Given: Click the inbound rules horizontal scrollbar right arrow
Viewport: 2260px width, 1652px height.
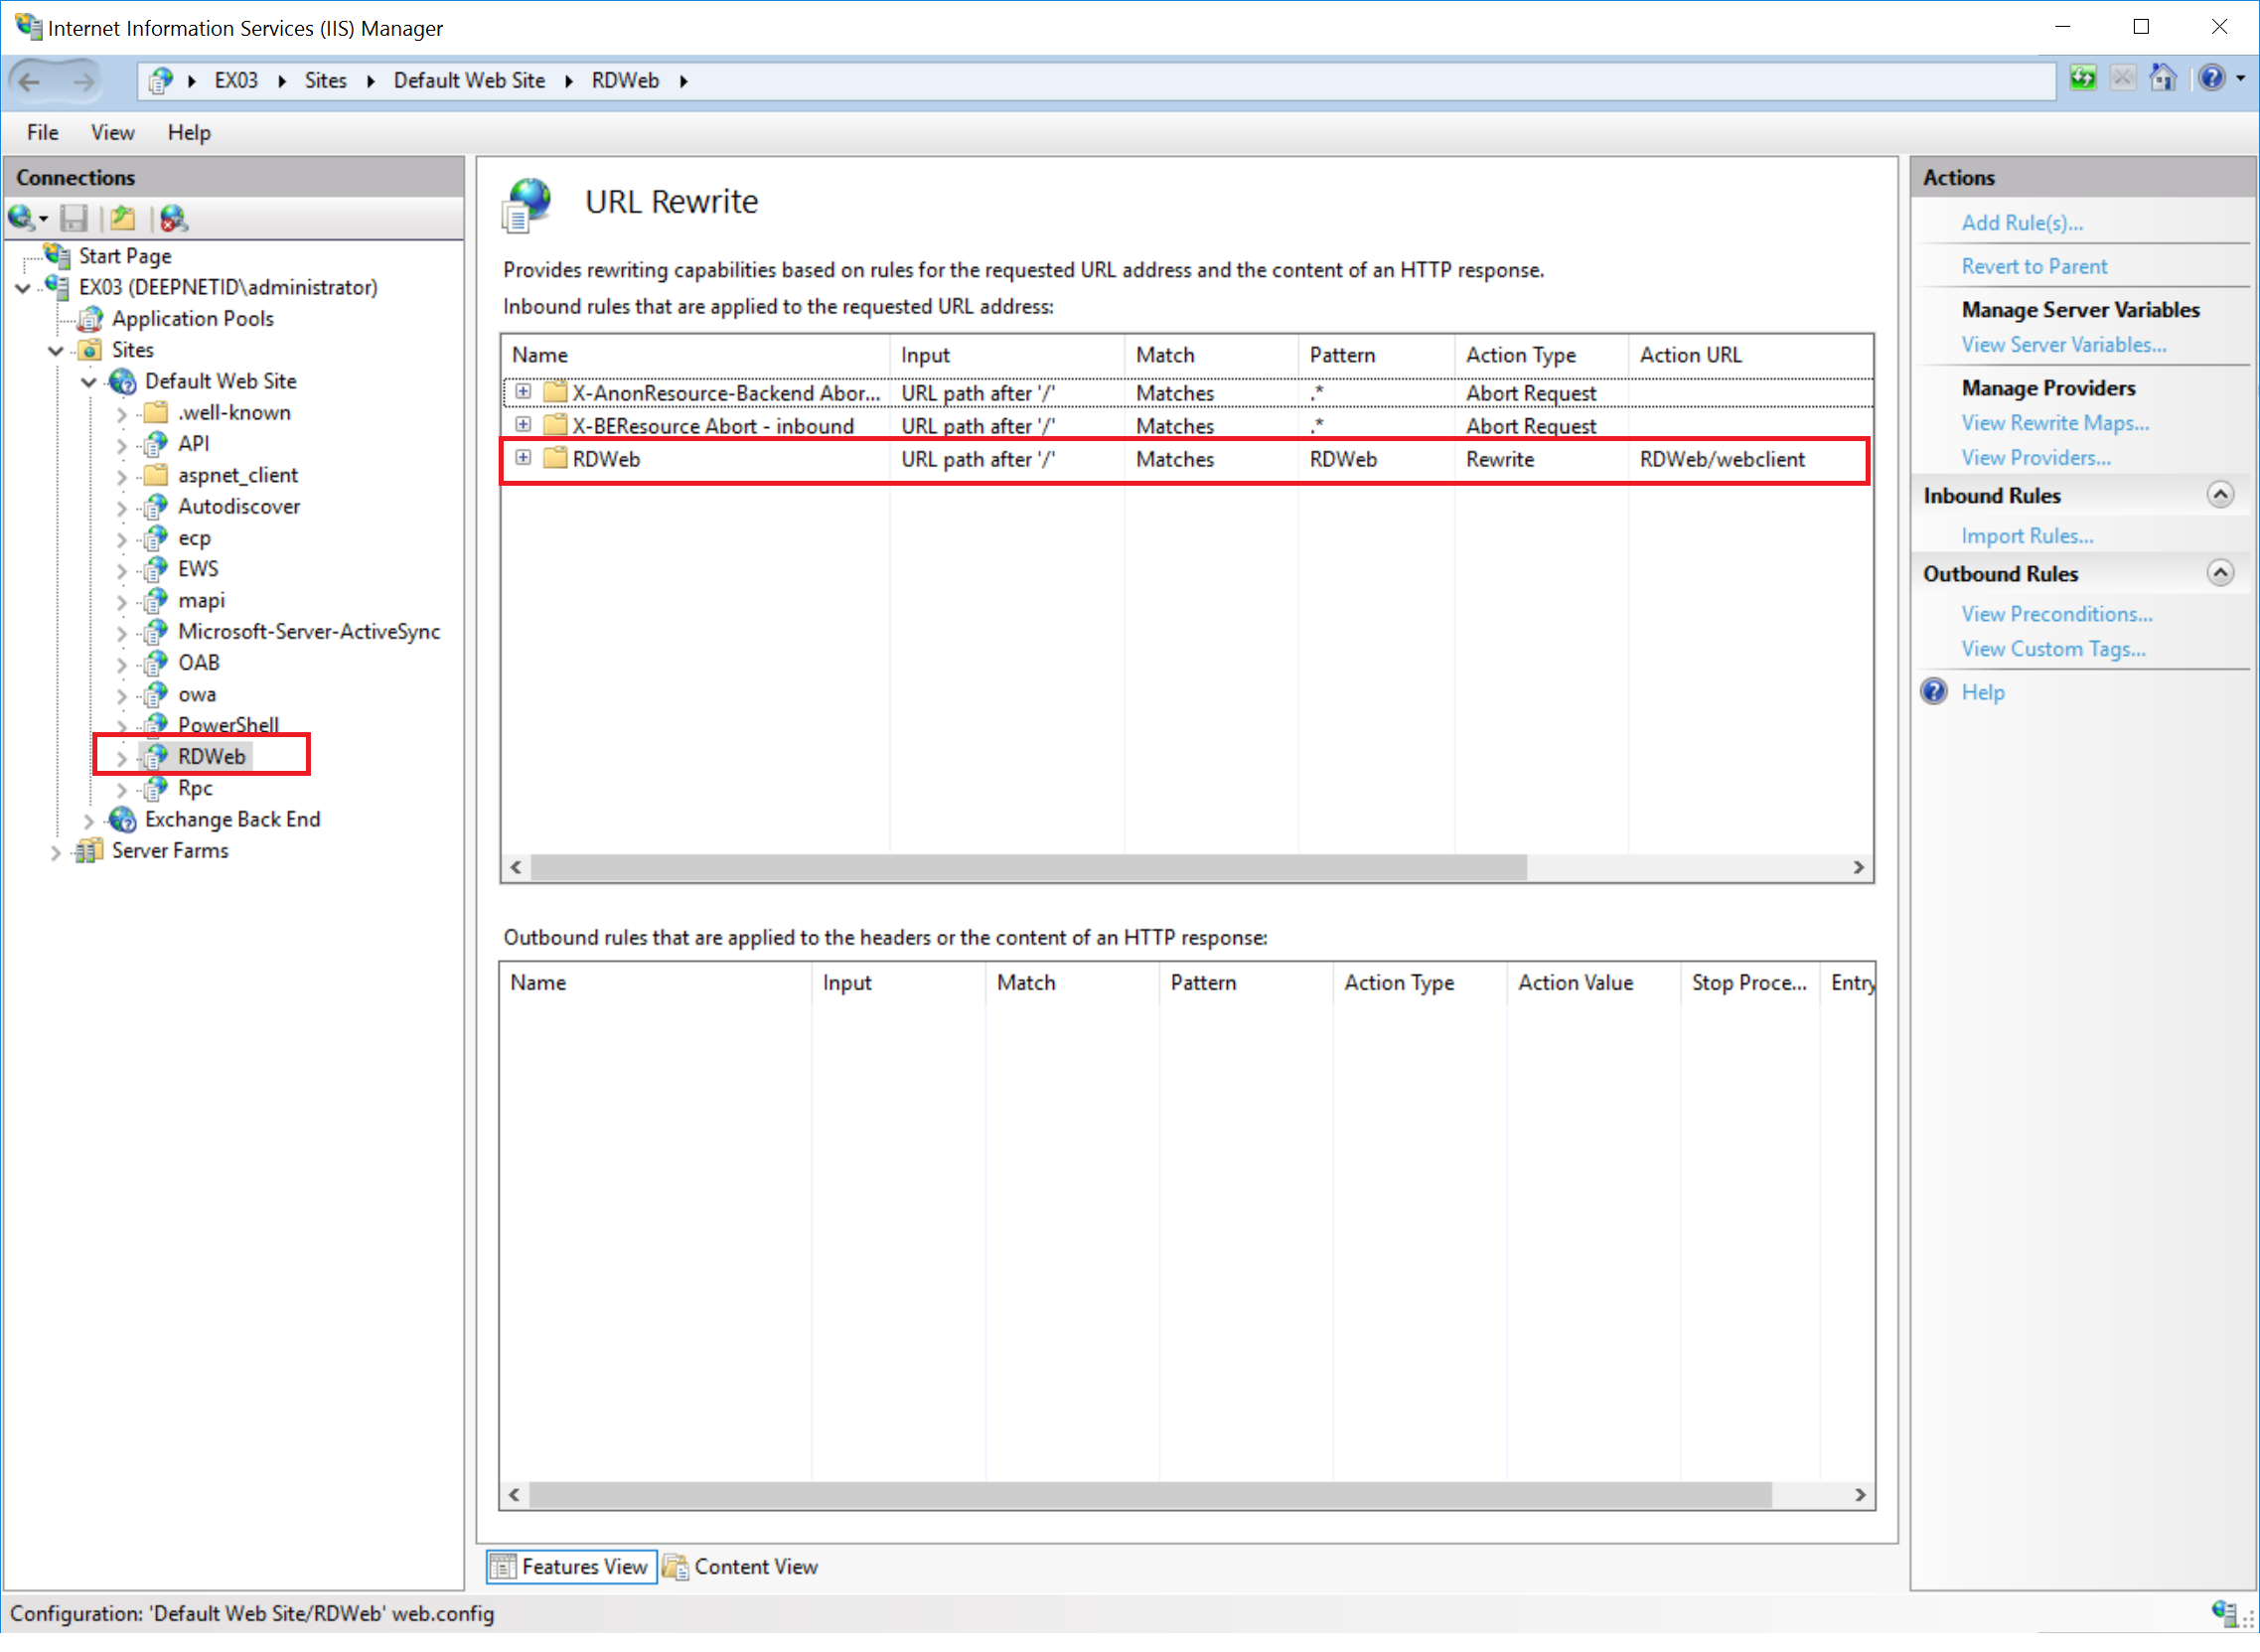Looking at the screenshot, I should click(1858, 868).
